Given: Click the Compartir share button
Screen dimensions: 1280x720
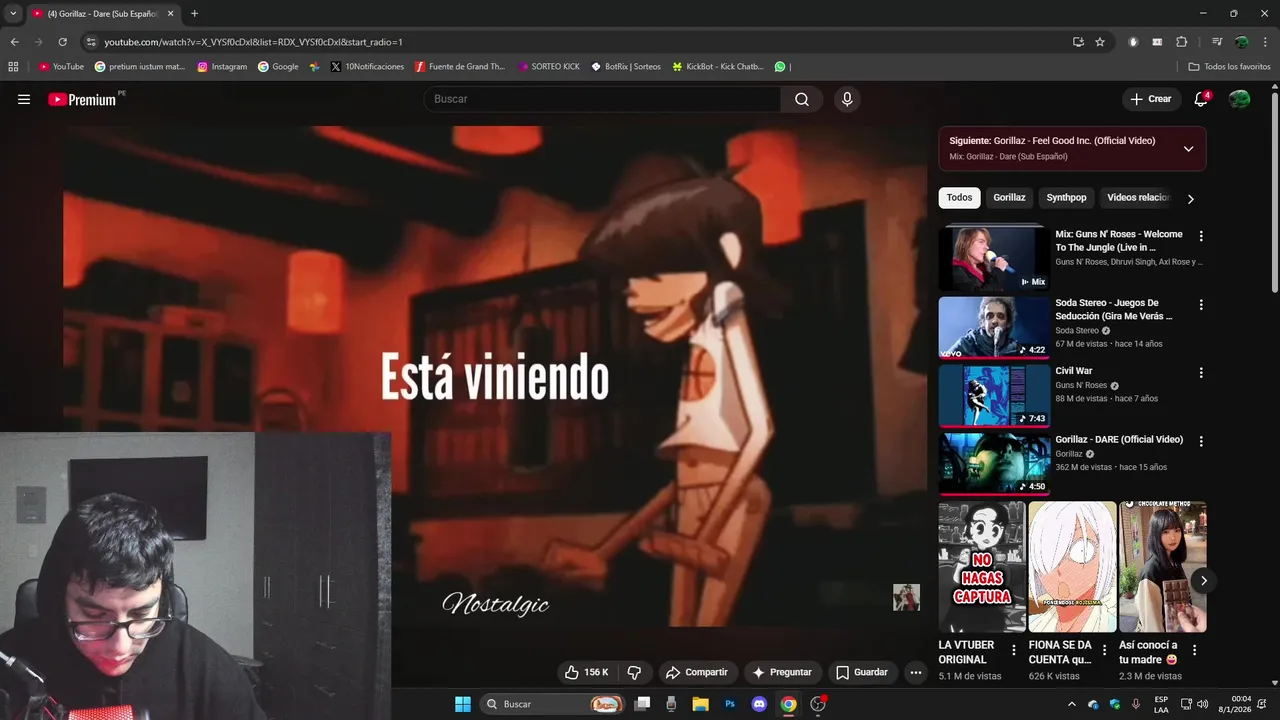Looking at the screenshot, I should (x=697, y=672).
